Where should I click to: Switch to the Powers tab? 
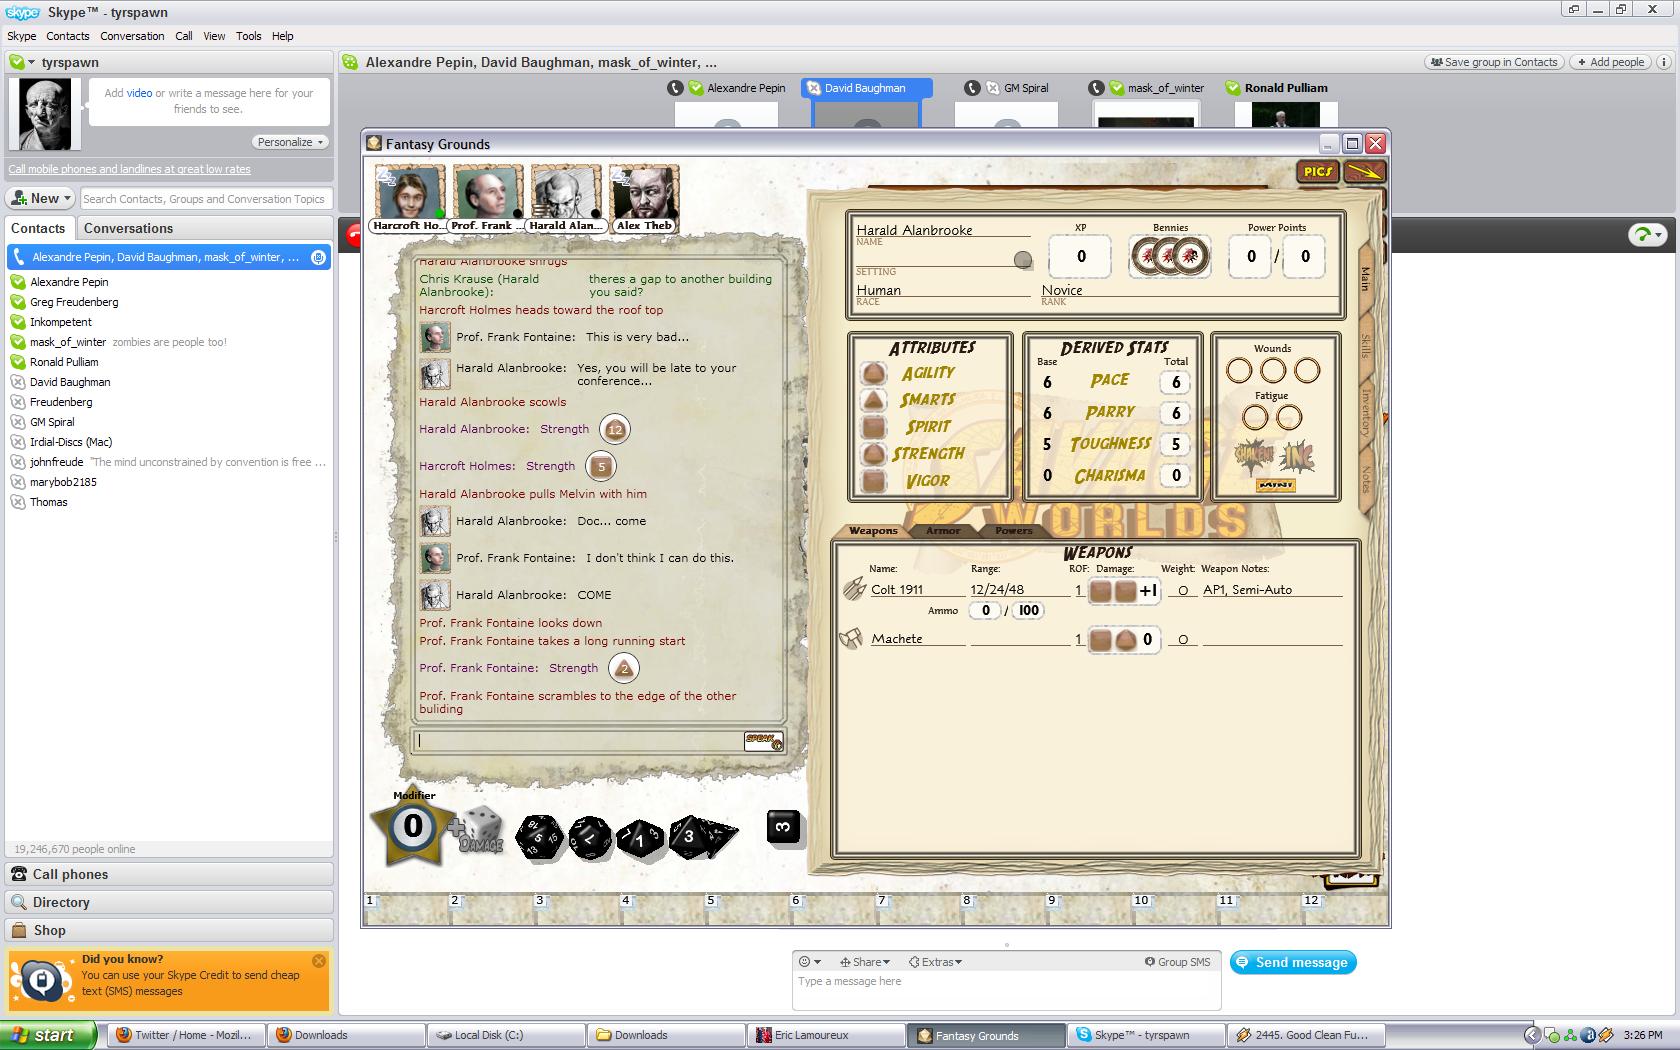pos(1013,530)
